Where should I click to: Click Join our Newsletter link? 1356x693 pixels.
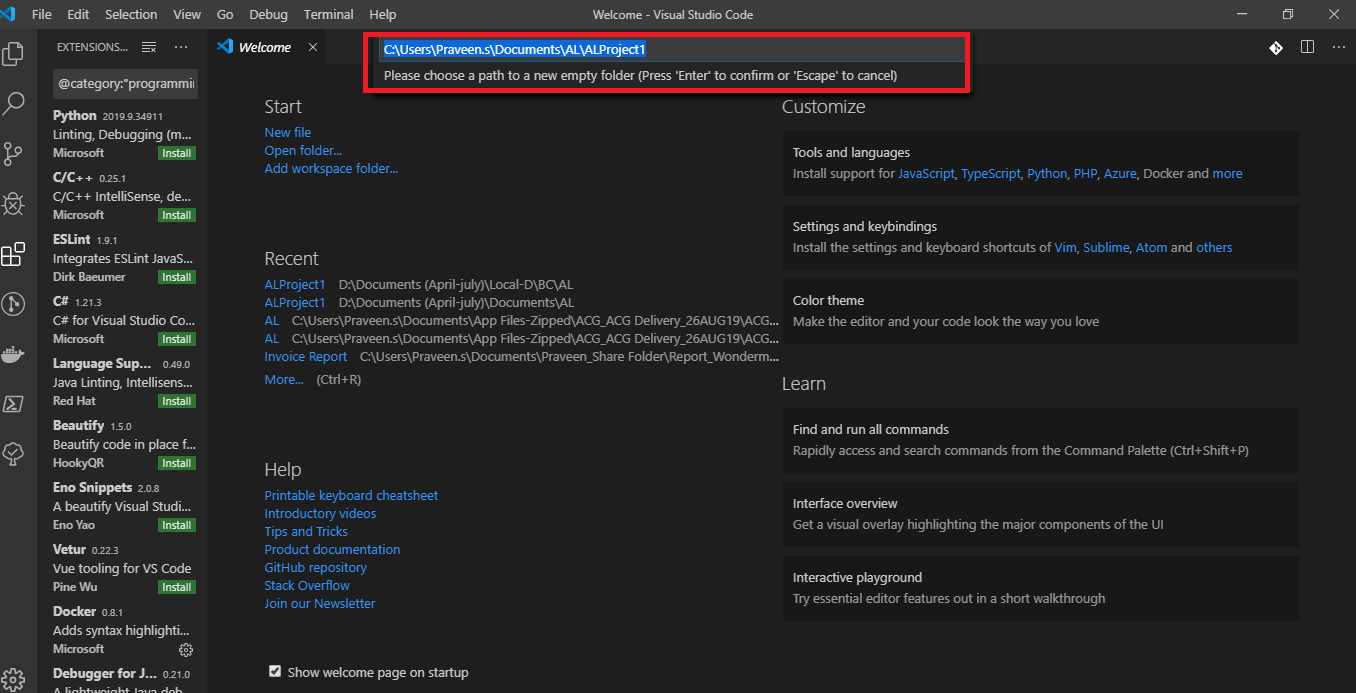pos(320,603)
